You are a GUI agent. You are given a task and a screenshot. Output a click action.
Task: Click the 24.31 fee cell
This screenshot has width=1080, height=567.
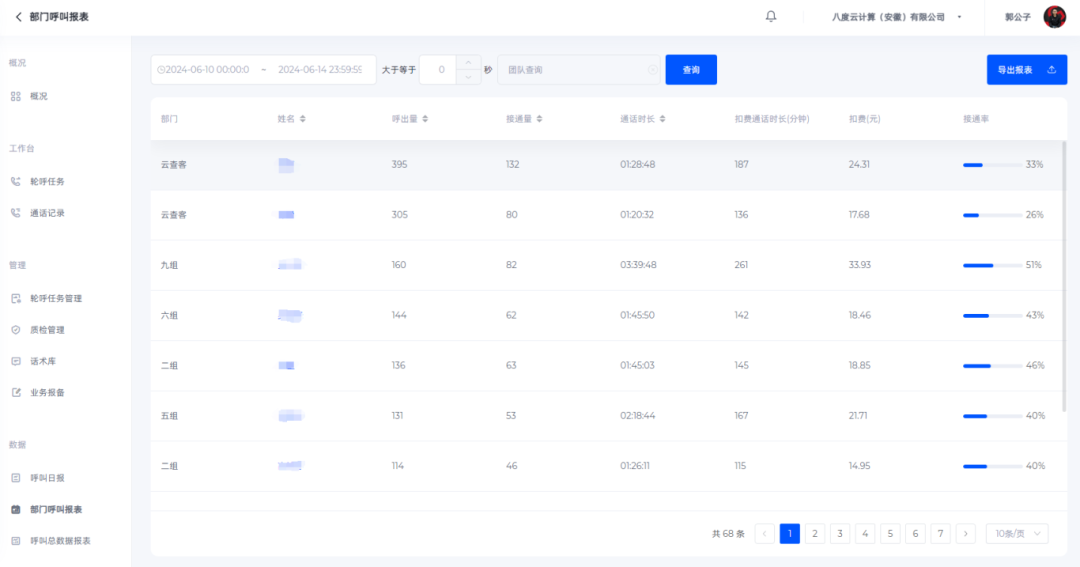coord(859,165)
